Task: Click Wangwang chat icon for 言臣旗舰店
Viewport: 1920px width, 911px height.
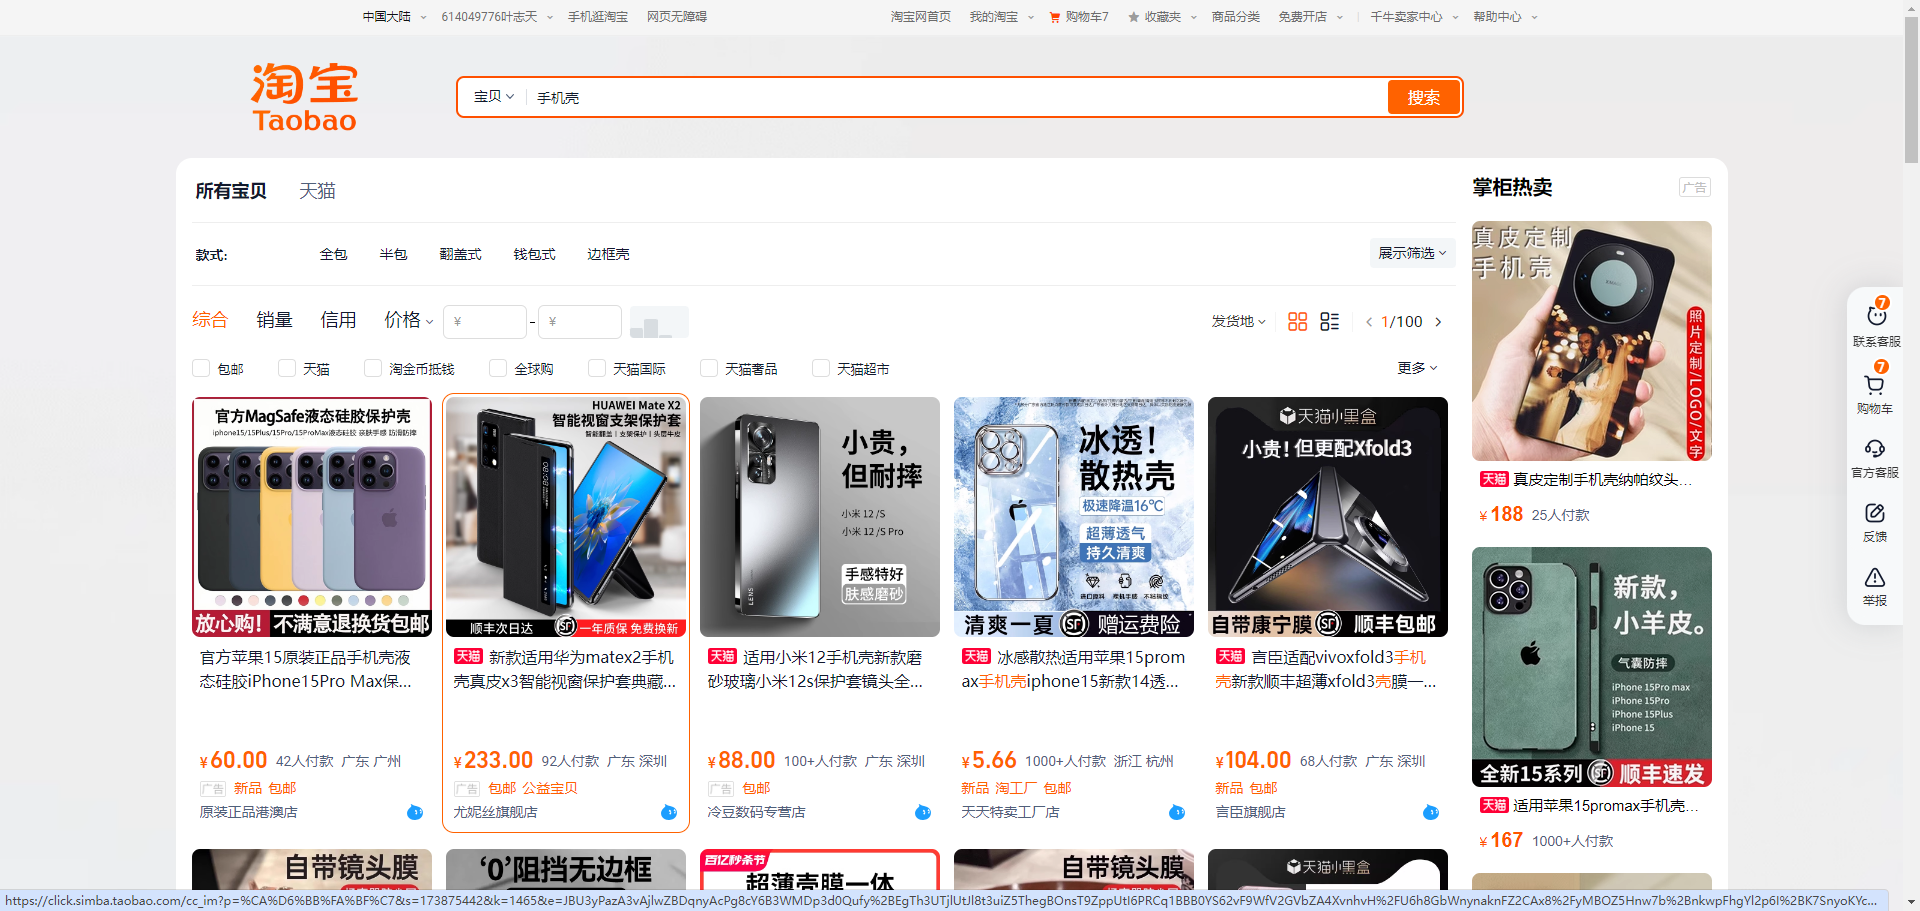Action: point(1431,812)
